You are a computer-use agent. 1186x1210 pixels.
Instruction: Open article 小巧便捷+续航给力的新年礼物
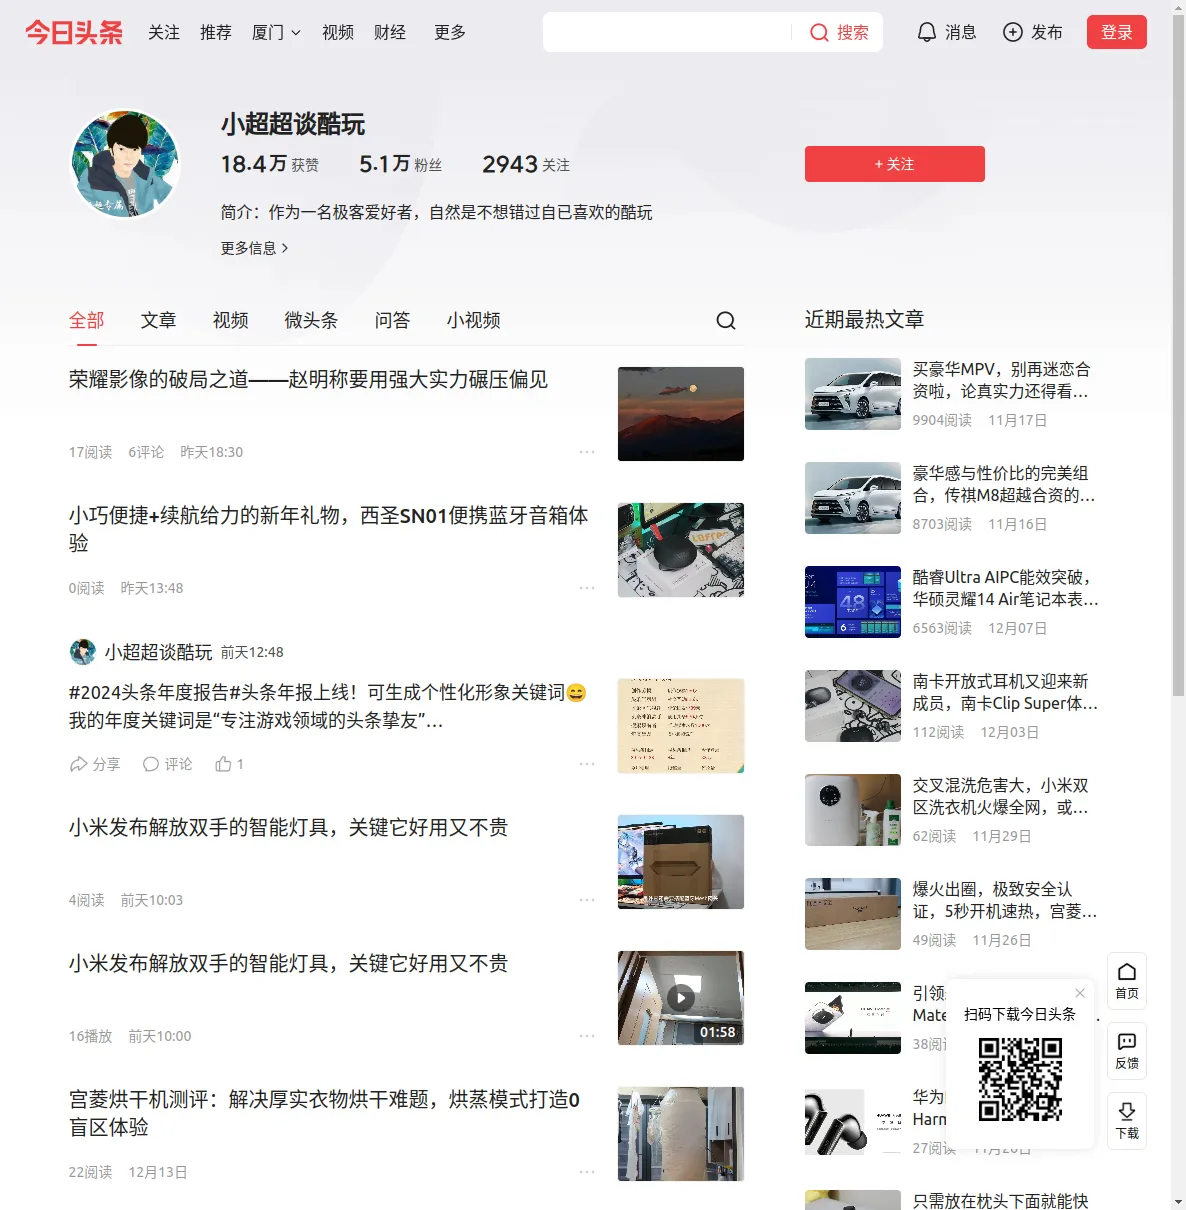point(329,529)
